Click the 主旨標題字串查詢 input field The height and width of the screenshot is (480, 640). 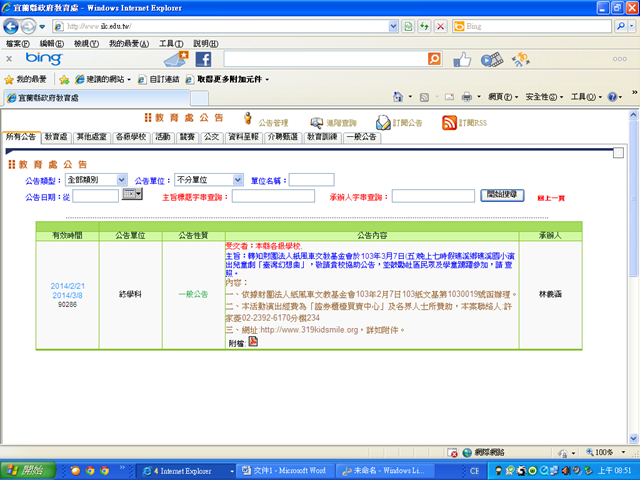pyautogui.click(x=273, y=196)
